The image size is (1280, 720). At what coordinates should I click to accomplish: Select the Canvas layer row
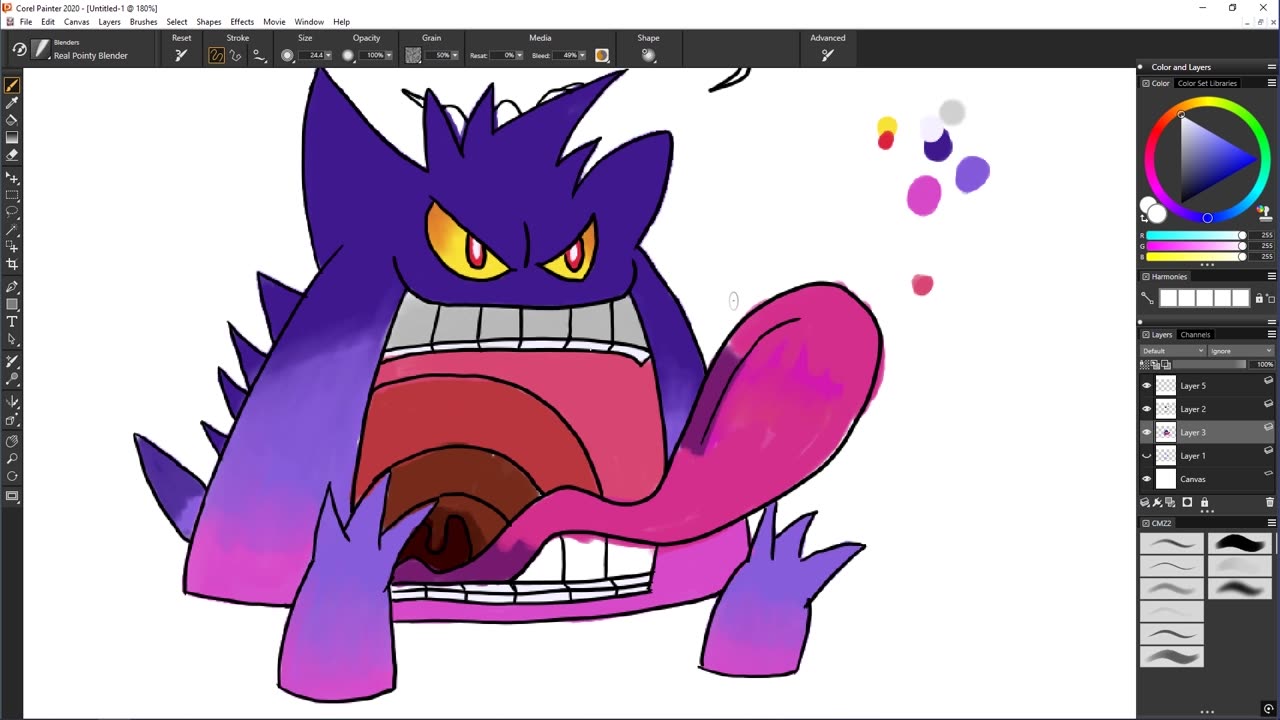pyautogui.click(x=1208, y=478)
